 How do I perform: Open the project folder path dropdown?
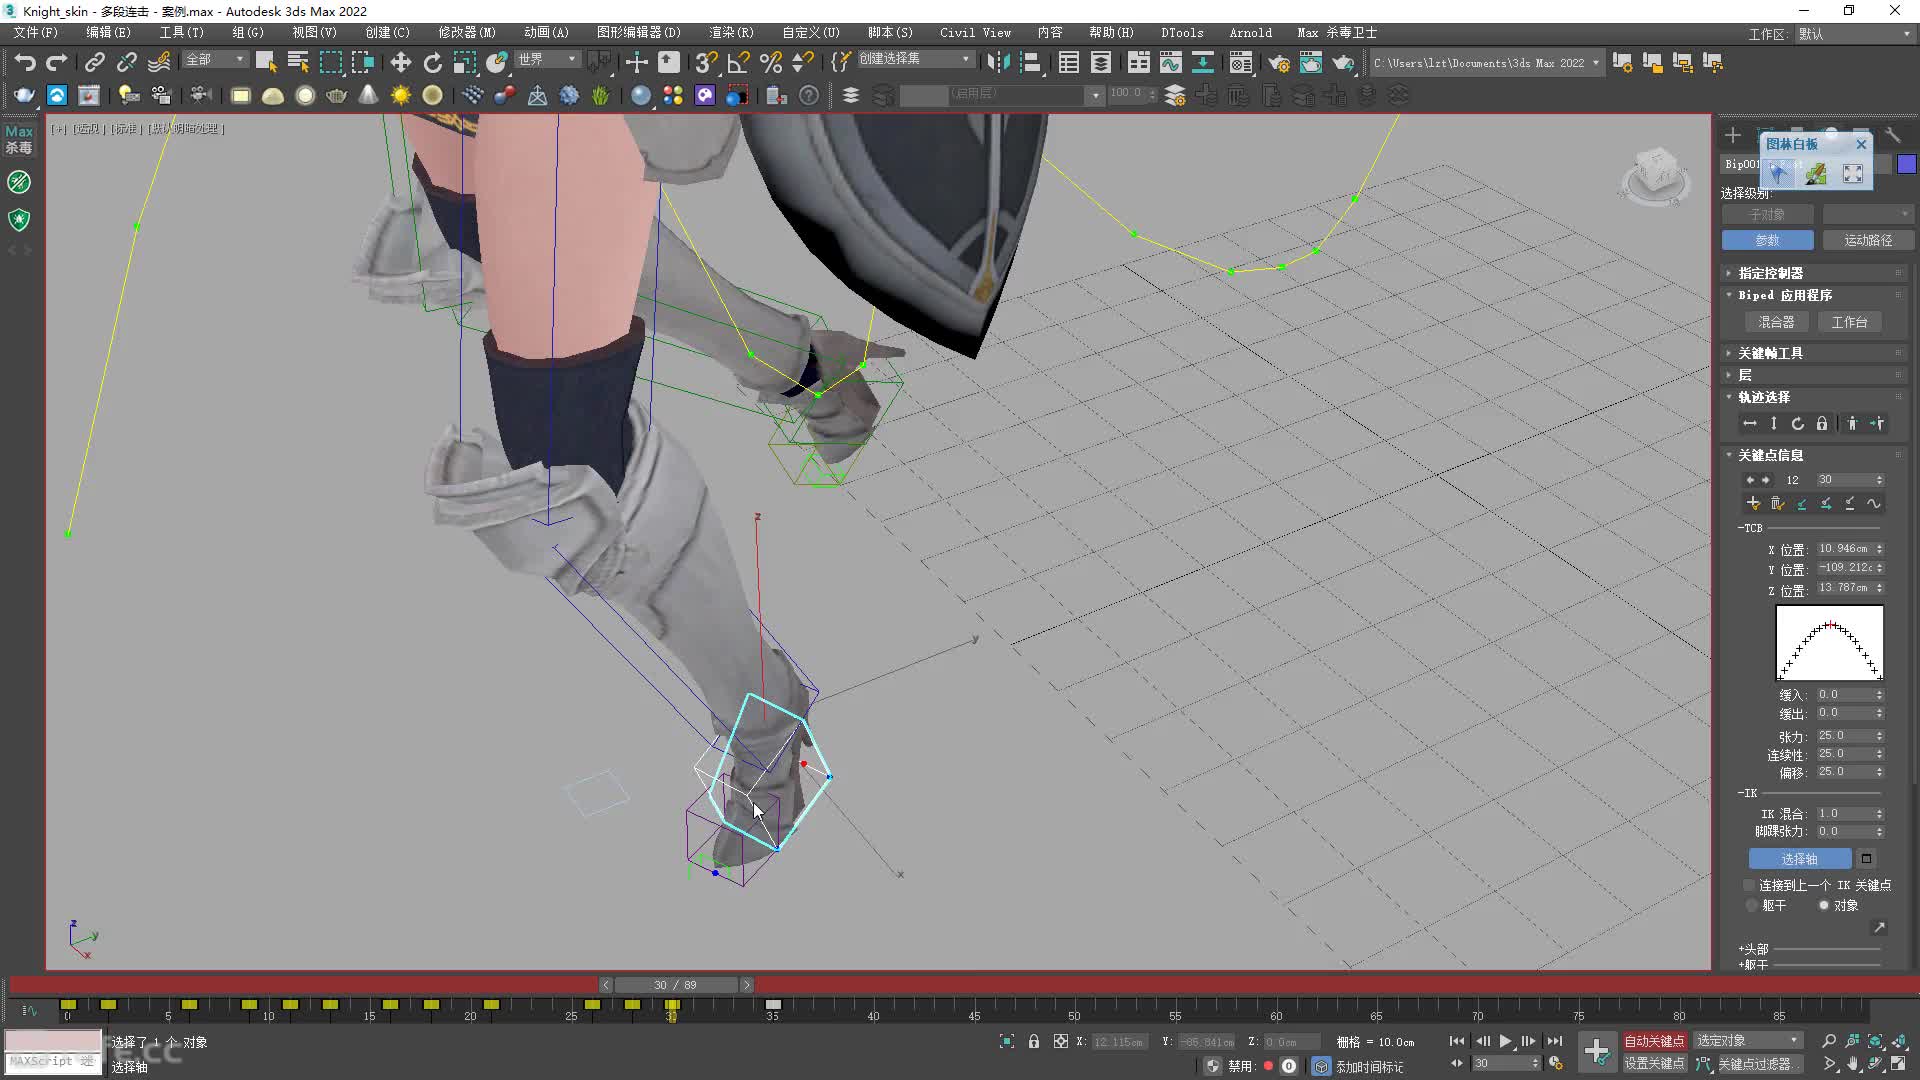(1486, 63)
